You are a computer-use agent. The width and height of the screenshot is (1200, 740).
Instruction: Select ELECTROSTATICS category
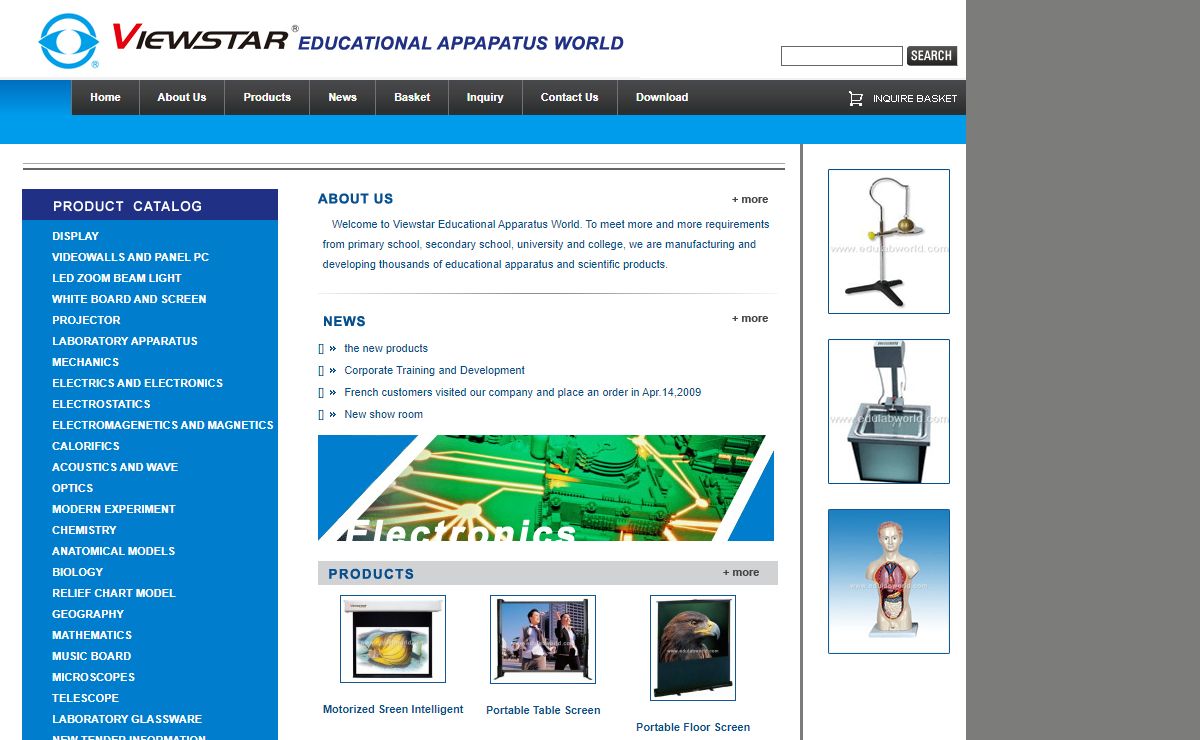(x=101, y=404)
